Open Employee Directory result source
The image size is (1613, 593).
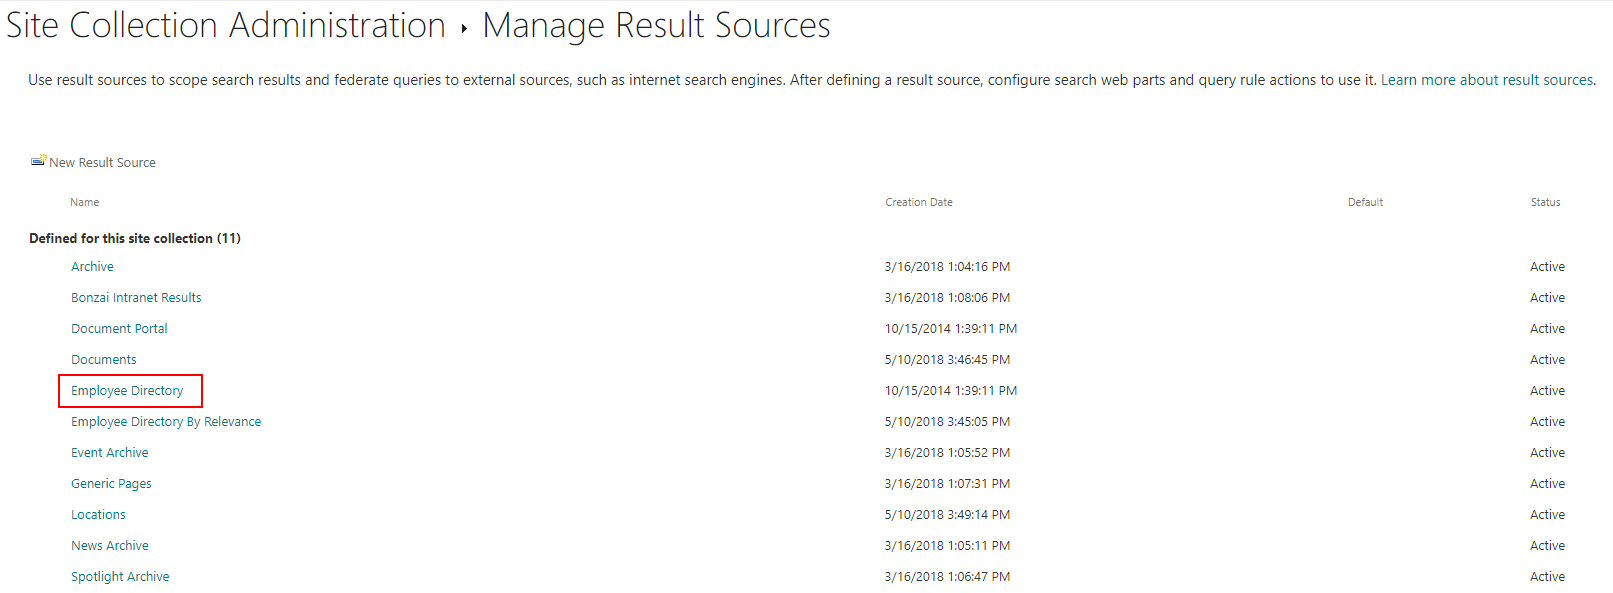127,391
